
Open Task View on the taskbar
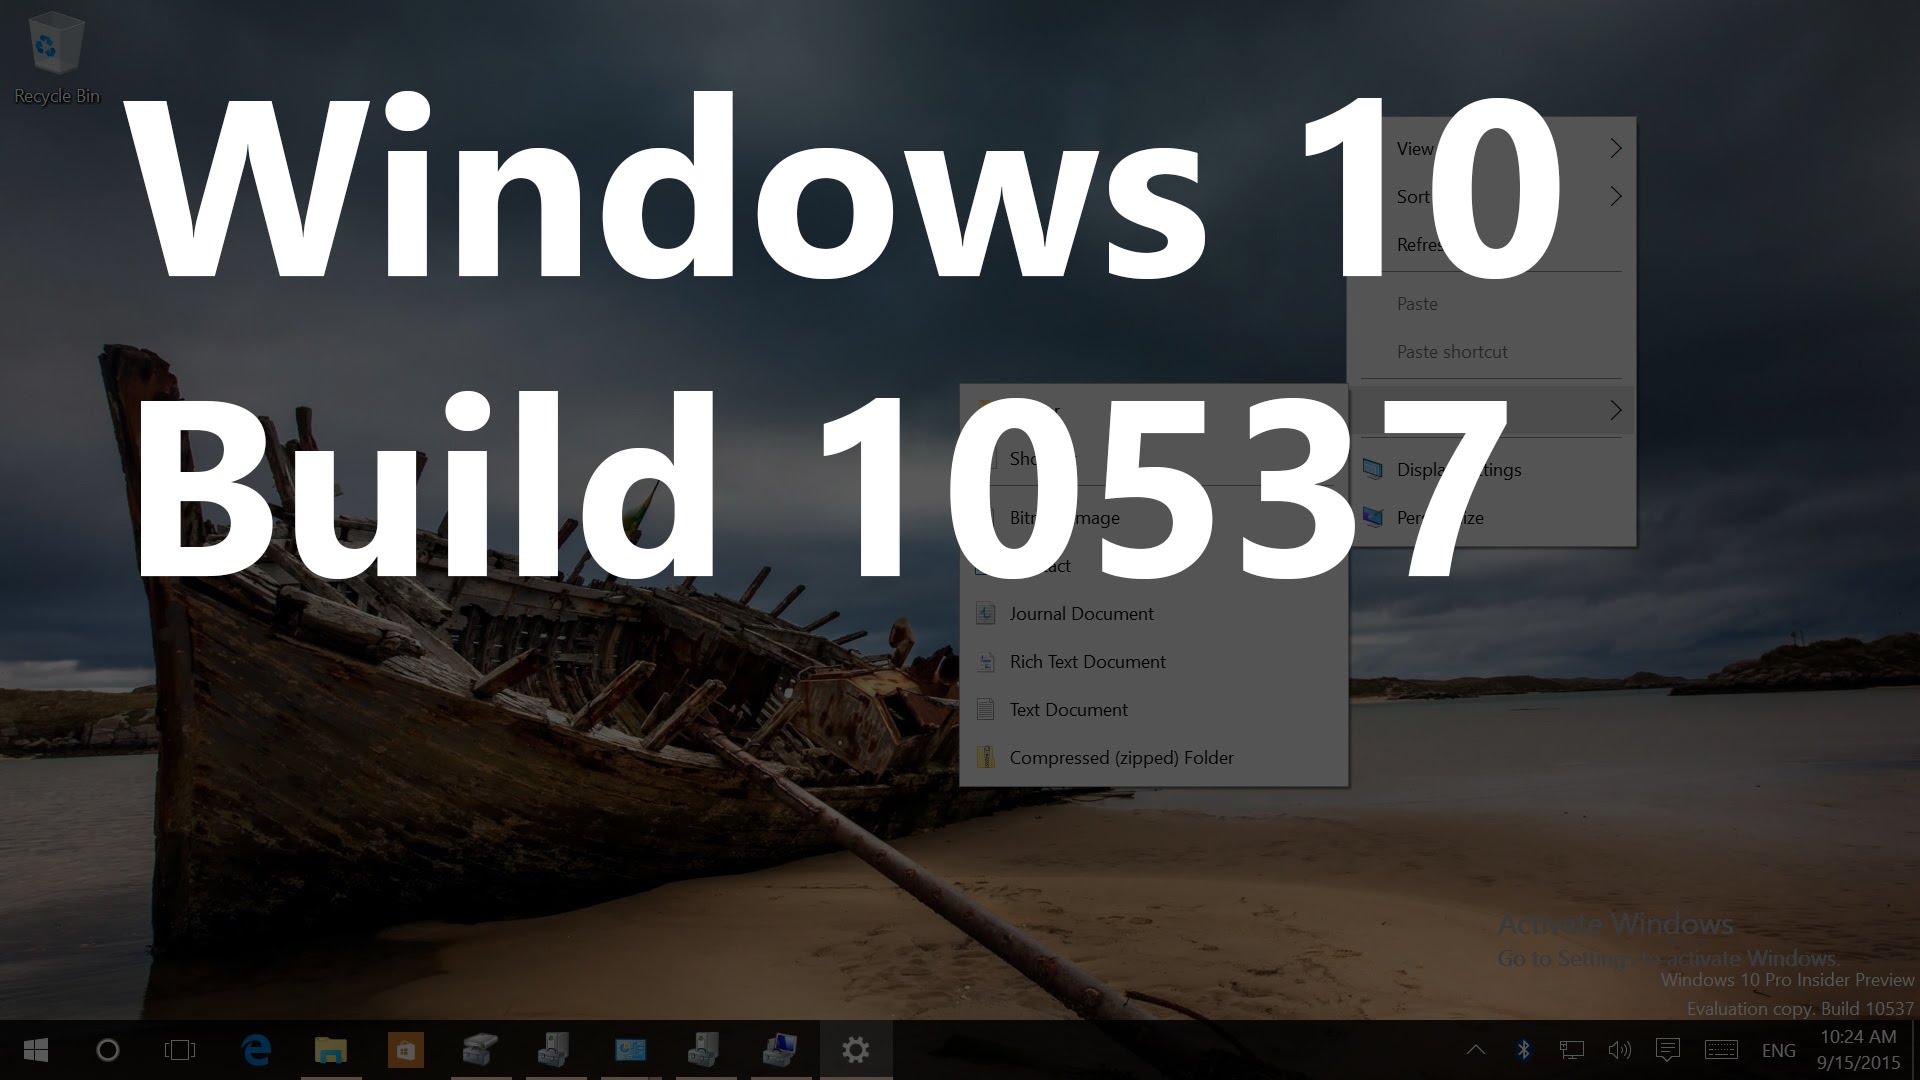pyautogui.click(x=180, y=1050)
